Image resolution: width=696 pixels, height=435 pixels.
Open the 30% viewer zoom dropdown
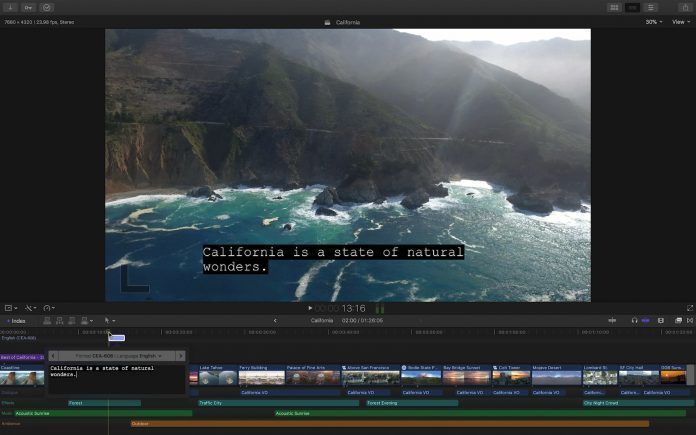(653, 22)
